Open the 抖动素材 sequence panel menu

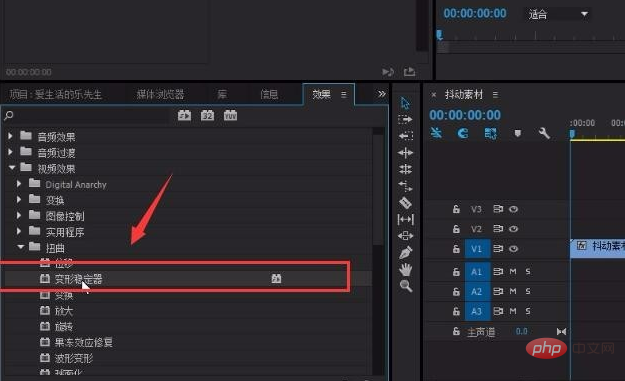coord(495,94)
